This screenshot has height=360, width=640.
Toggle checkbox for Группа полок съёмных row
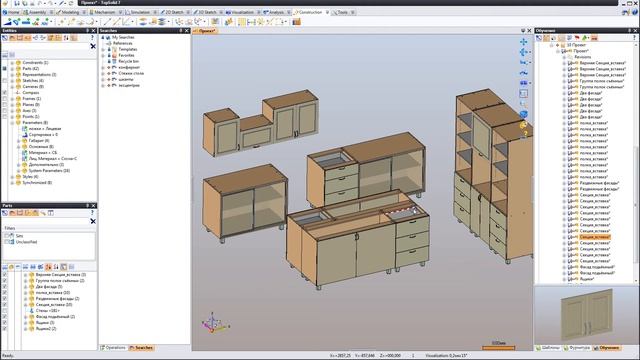pos(5,281)
